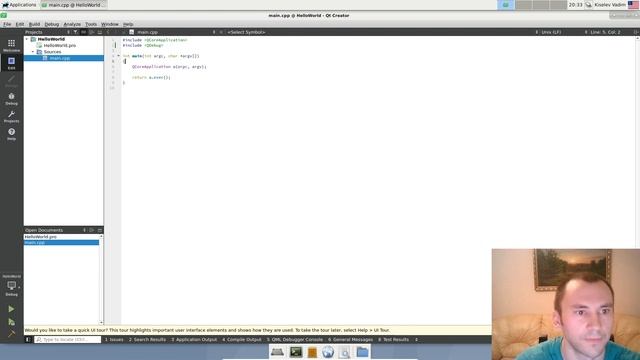This screenshot has width=640, height=360.
Task: Build the project with hammer icon
Action: pyautogui.click(x=11, y=334)
